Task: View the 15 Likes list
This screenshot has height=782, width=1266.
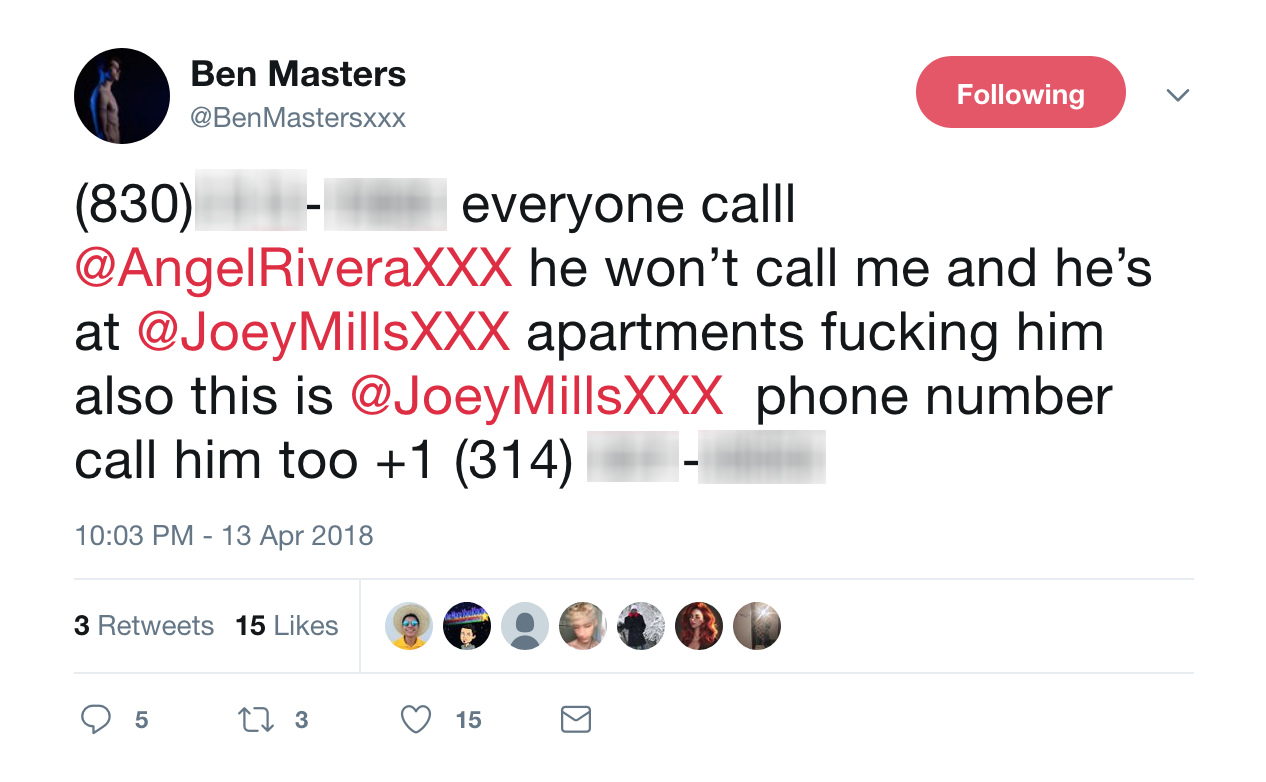Action: (x=287, y=626)
